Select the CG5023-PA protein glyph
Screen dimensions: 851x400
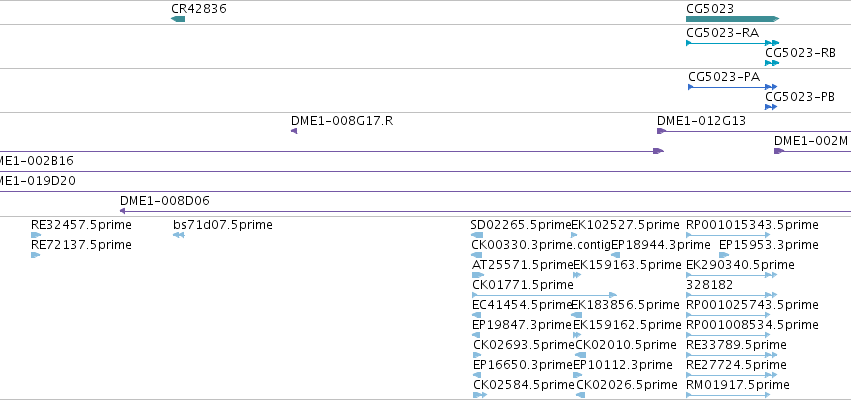pos(732,87)
